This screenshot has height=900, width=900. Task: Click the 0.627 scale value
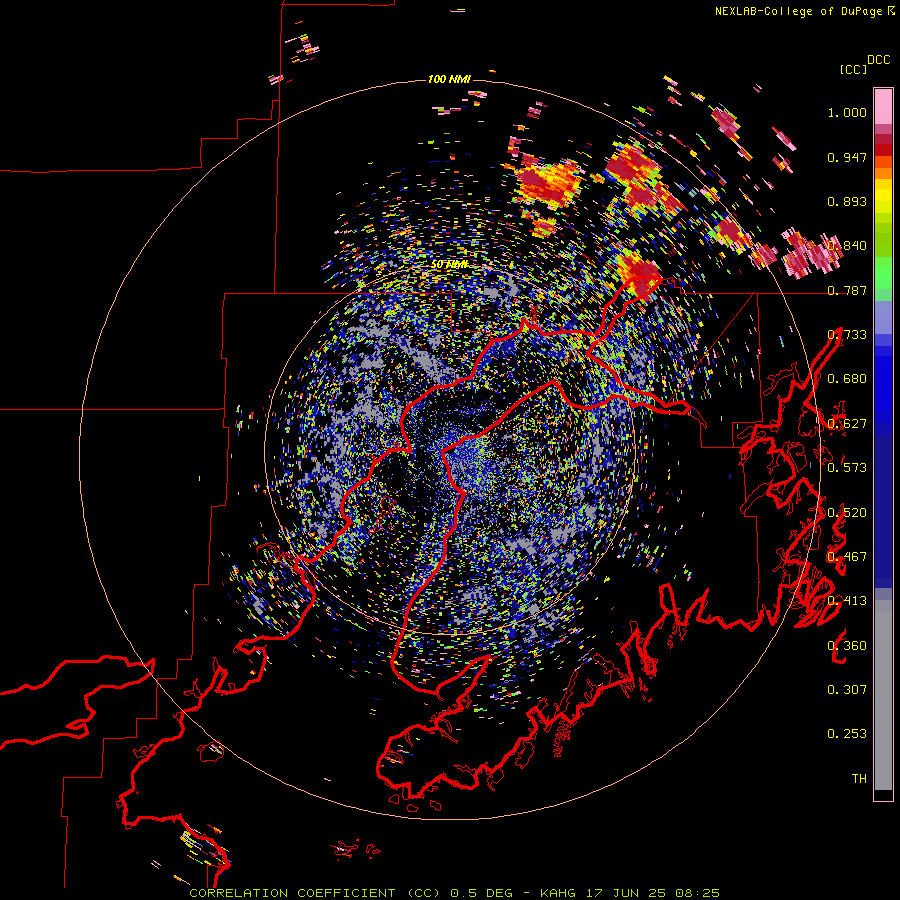point(847,424)
